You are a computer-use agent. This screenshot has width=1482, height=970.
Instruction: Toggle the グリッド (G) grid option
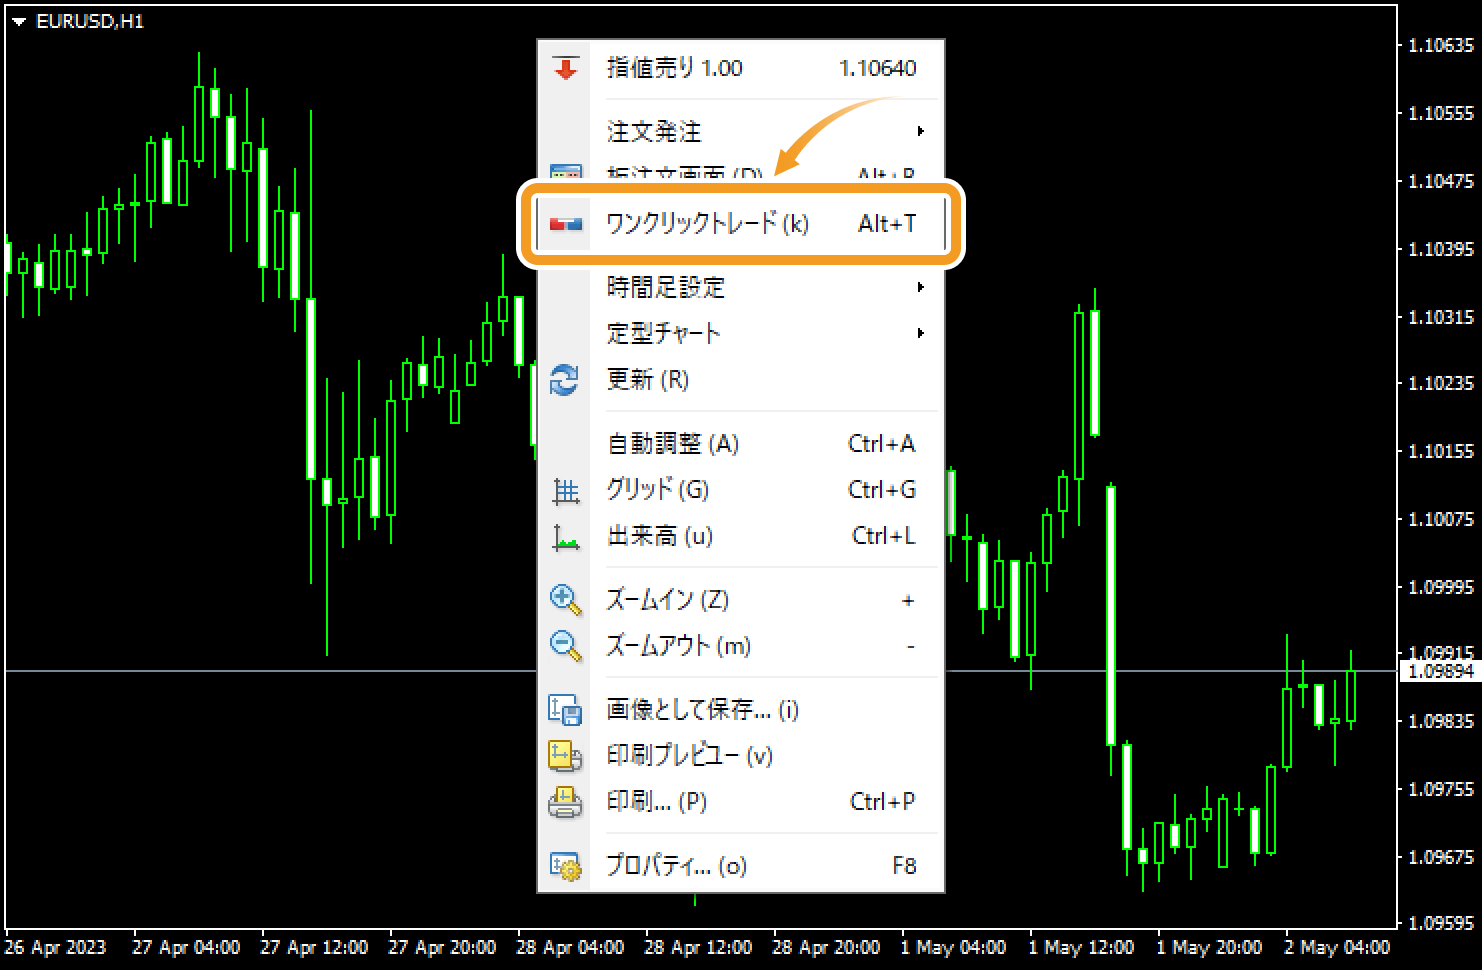tap(658, 490)
